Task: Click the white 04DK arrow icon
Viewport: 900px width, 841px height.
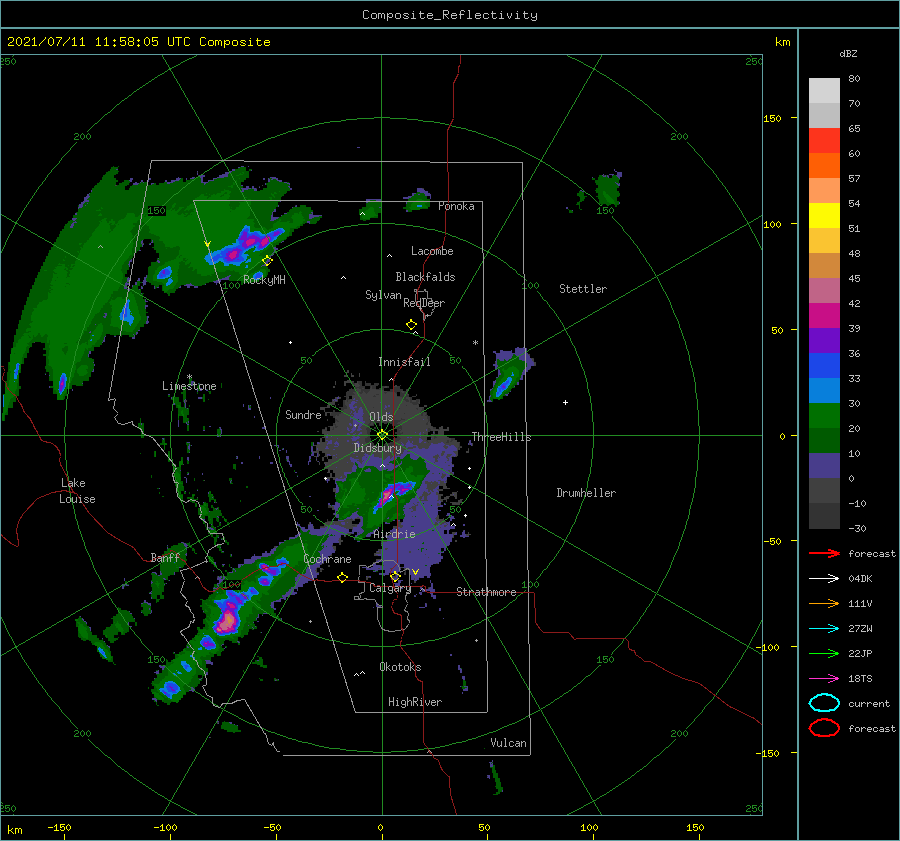Action: click(824, 578)
